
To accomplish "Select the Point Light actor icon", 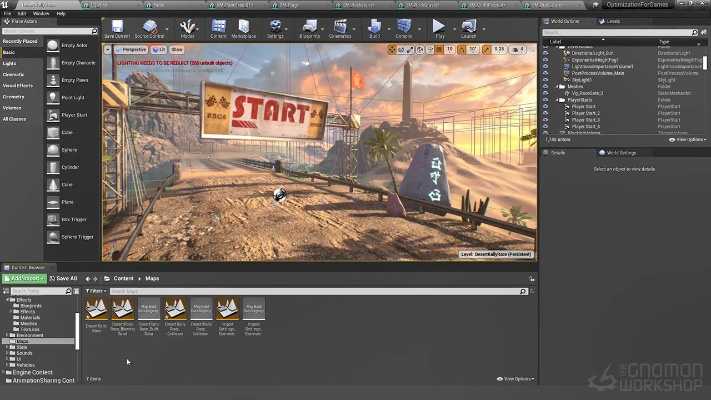I will 54,96.
